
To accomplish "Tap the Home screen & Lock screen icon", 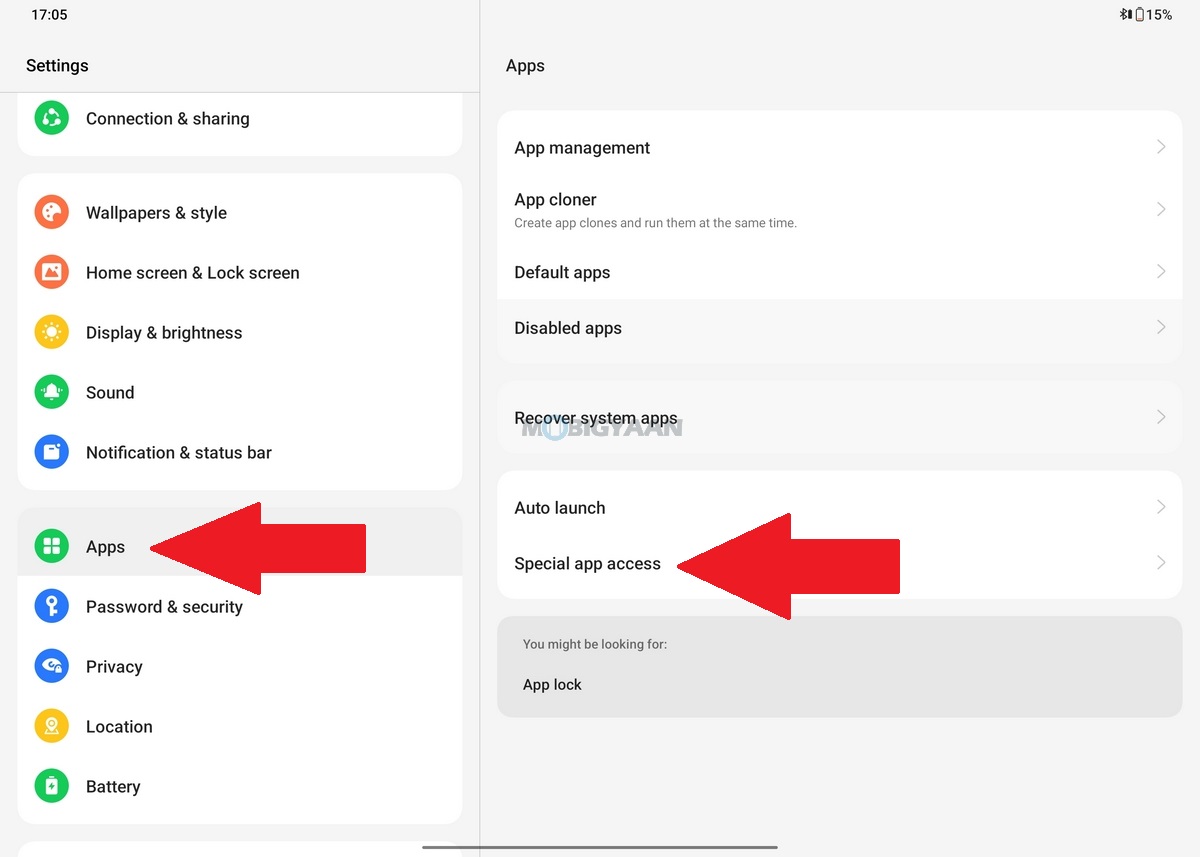I will [x=51, y=272].
